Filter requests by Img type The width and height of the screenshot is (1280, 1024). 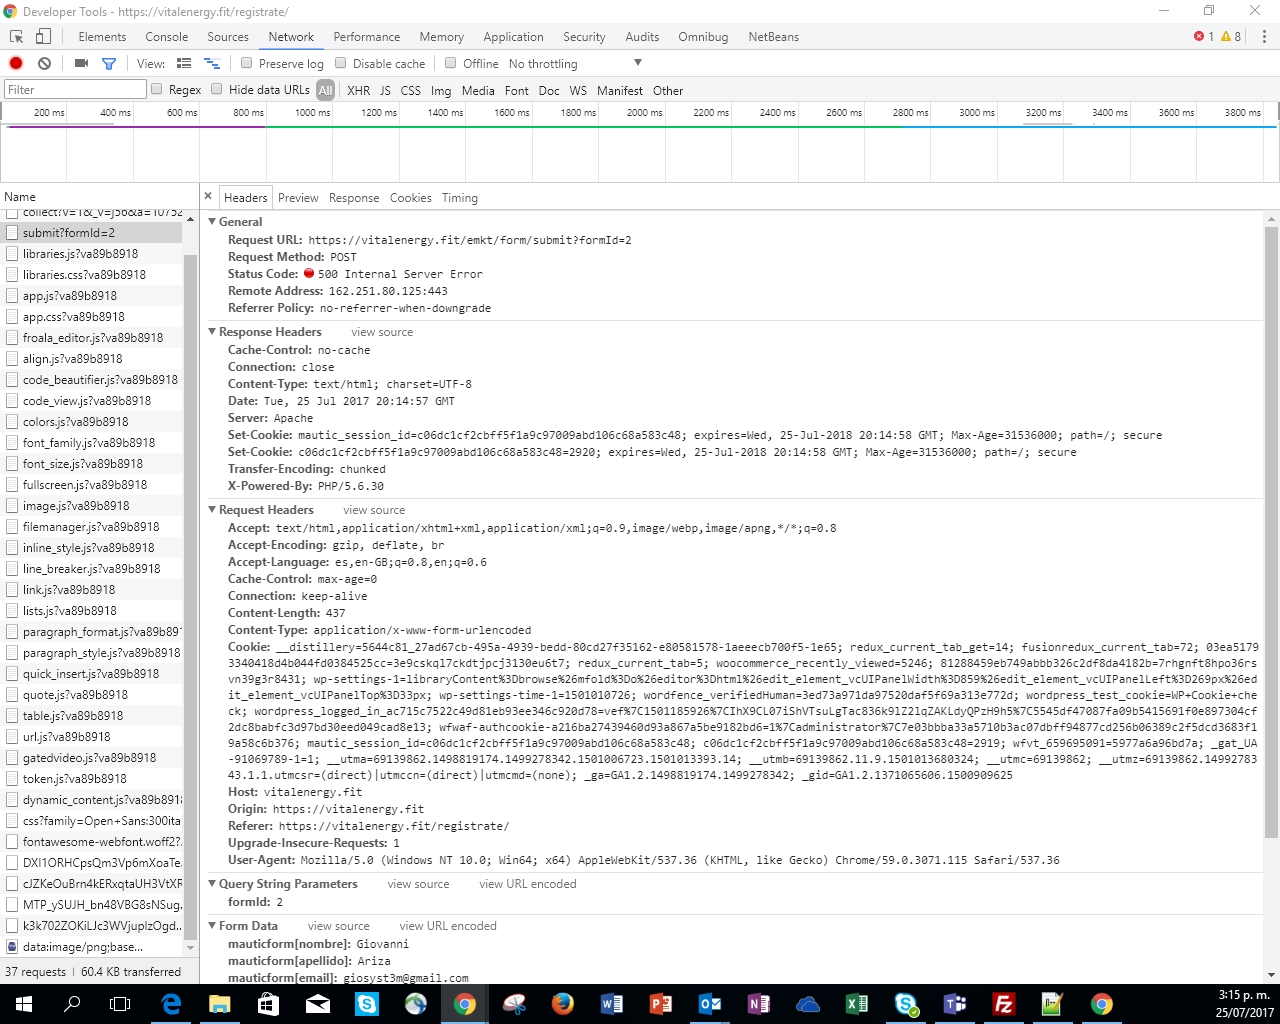coord(441,90)
